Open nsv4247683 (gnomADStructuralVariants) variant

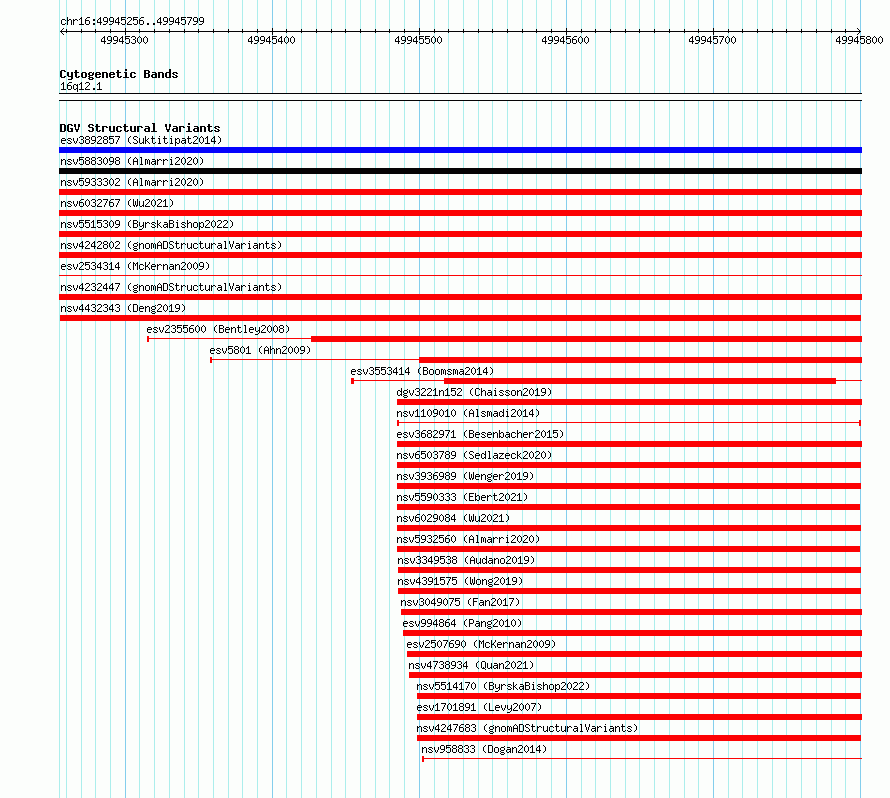(527, 728)
